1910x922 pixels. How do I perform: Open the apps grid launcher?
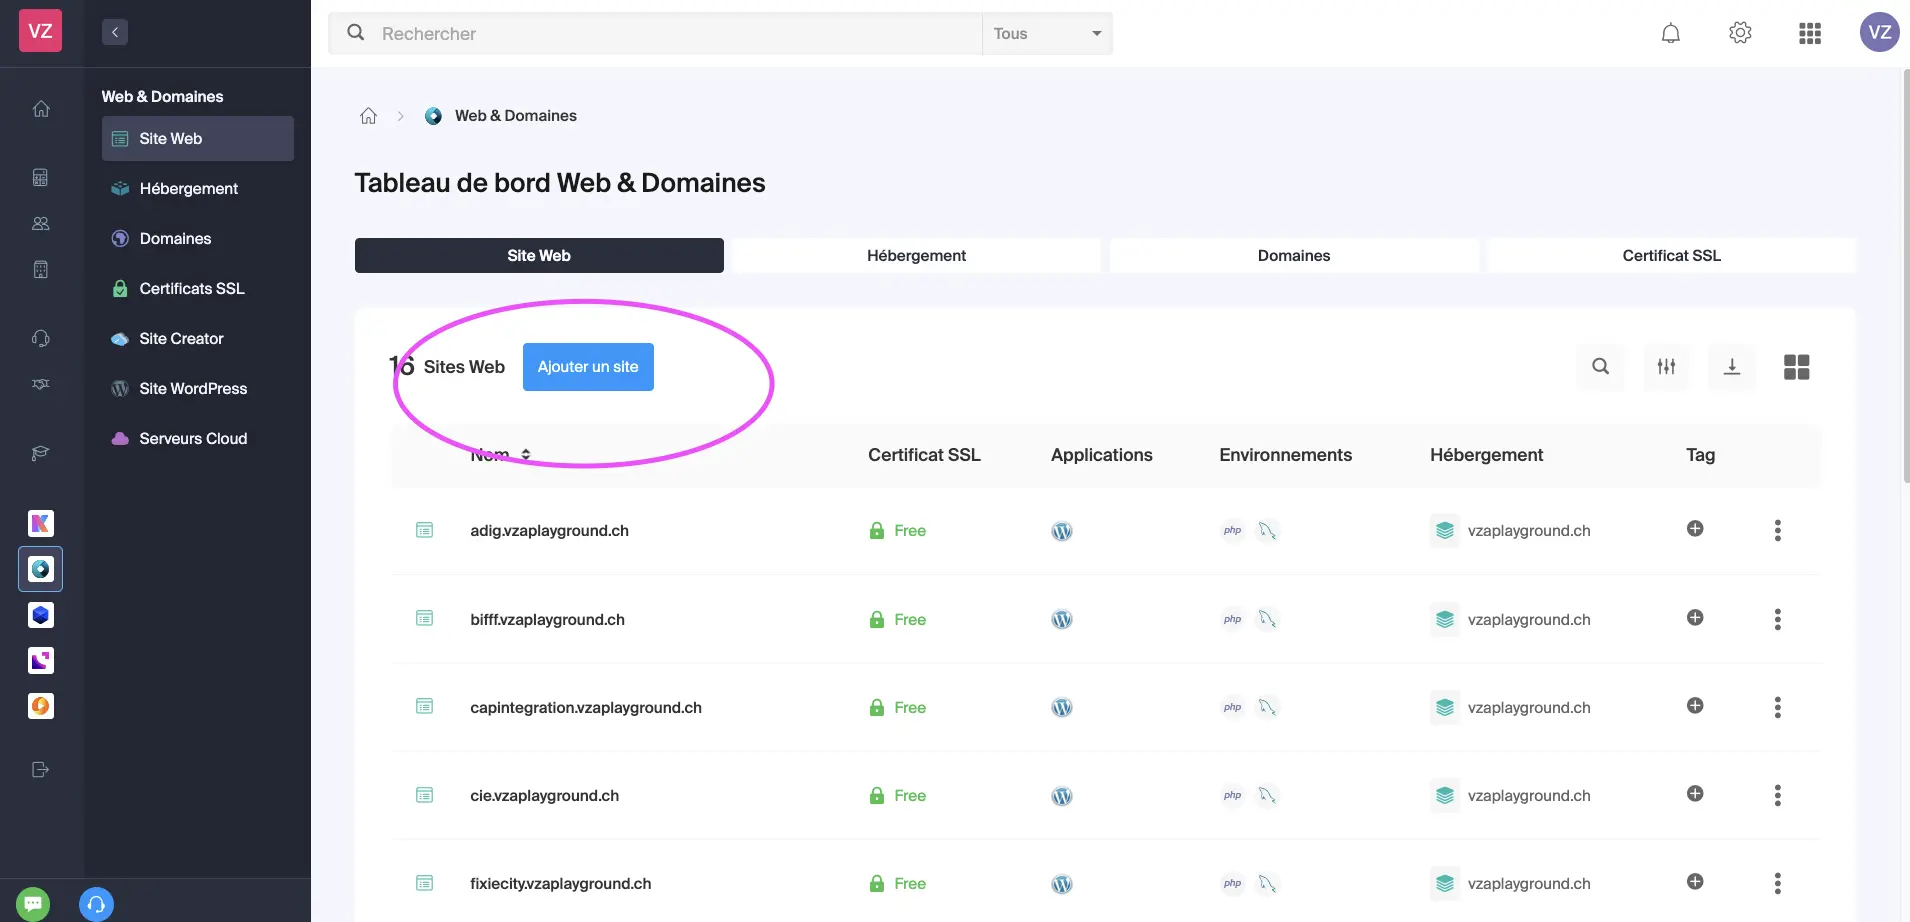click(x=1809, y=33)
